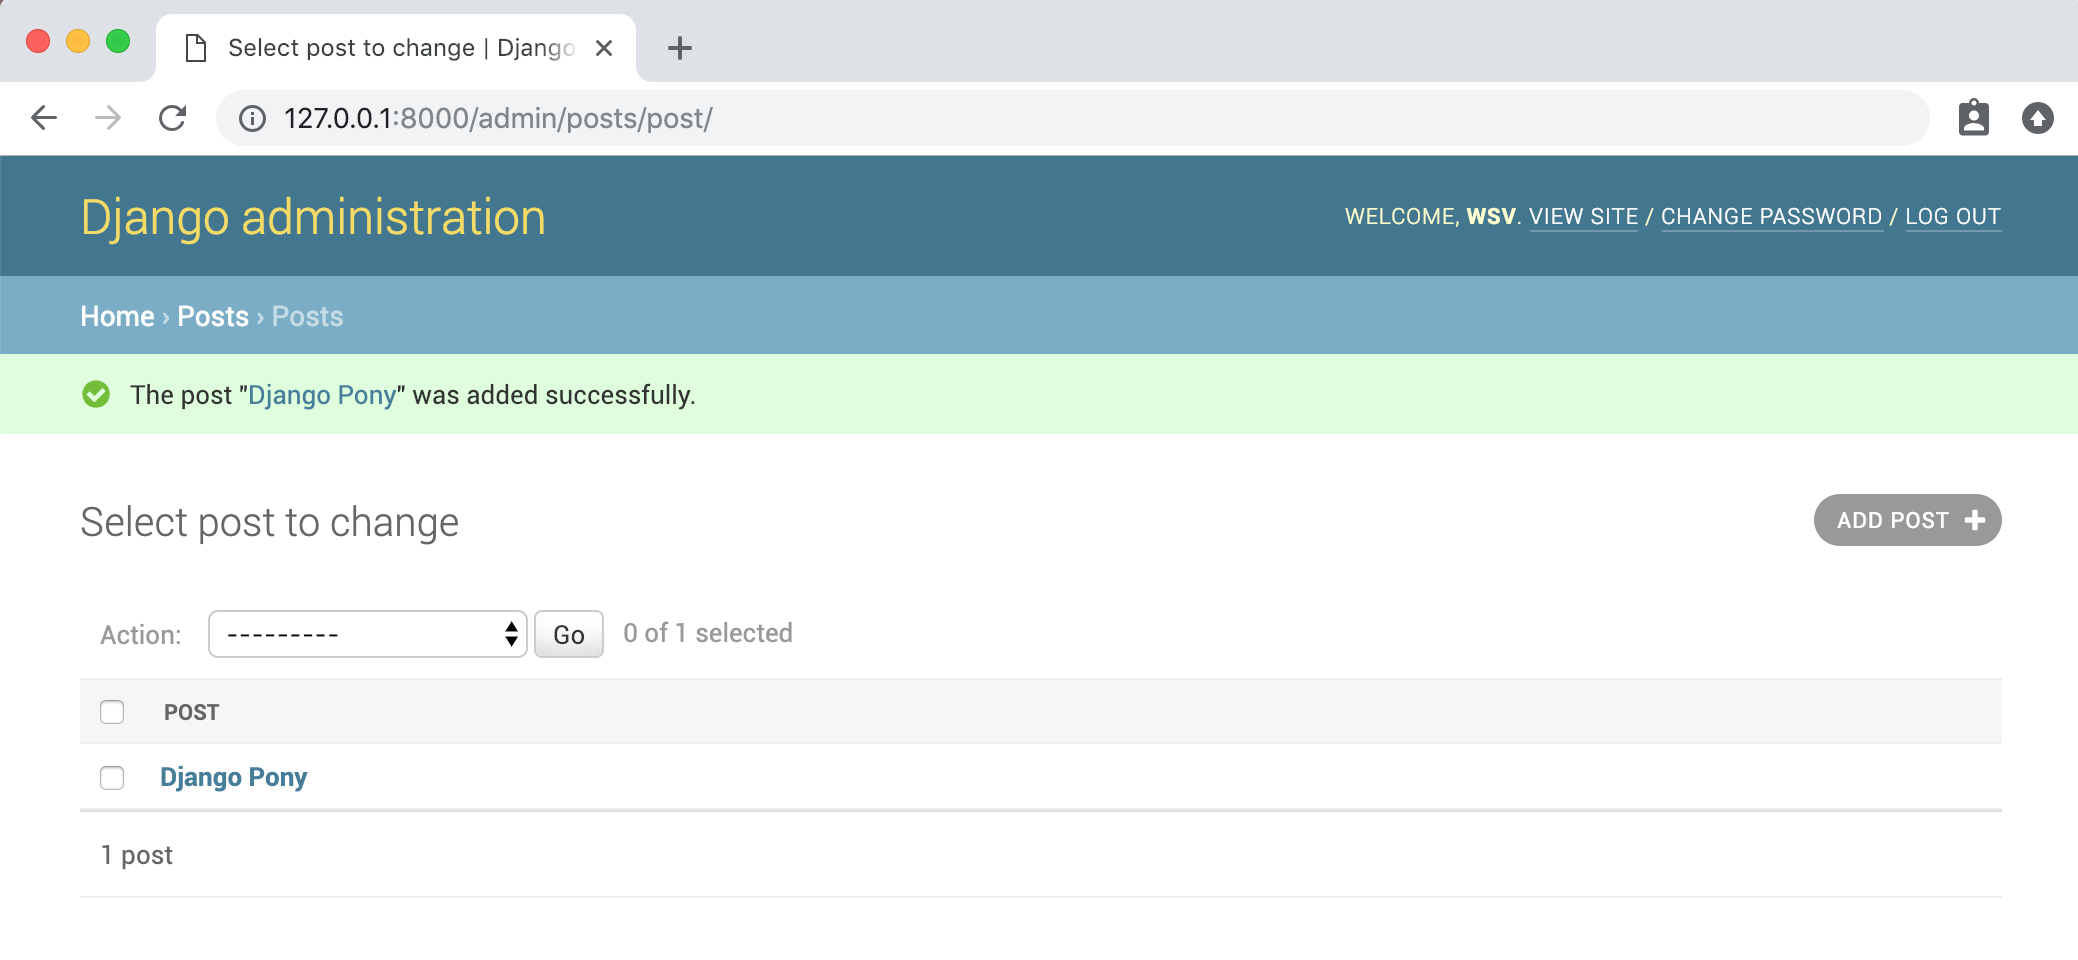Click the macOS green fullscreen button

[x=118, y=41]
